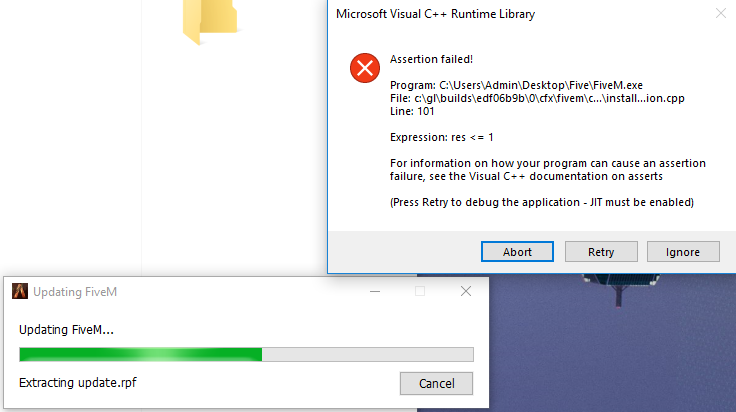The width and height of the screenshot is (736, 412).
Task: Select Ignore in the assertion dialog
Action: click(x=683, y=252)
